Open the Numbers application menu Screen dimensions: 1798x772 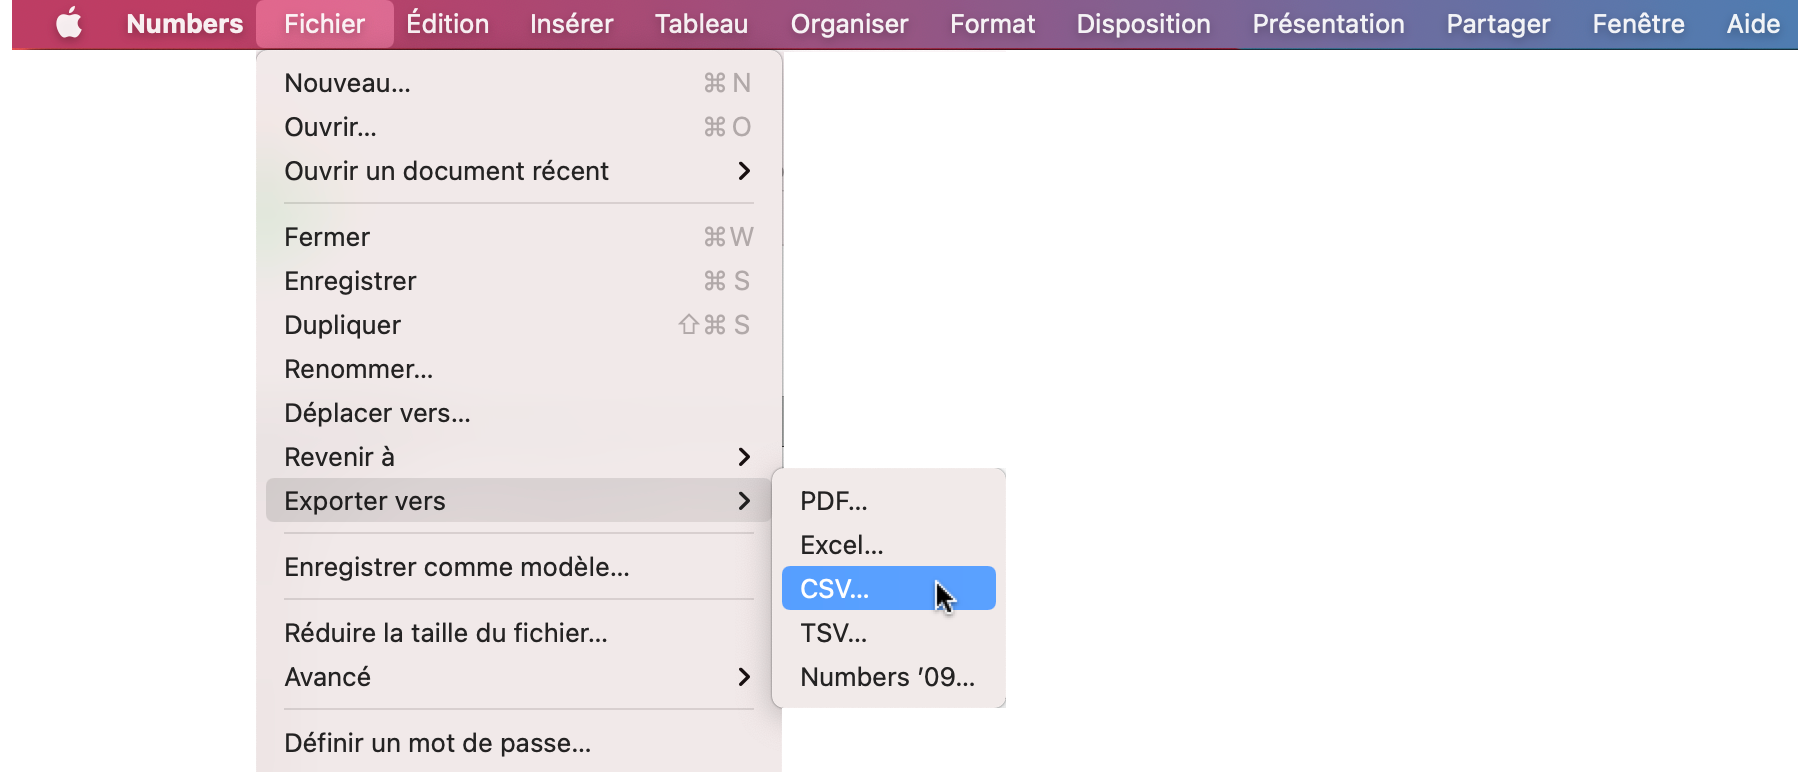pos(184,24)
